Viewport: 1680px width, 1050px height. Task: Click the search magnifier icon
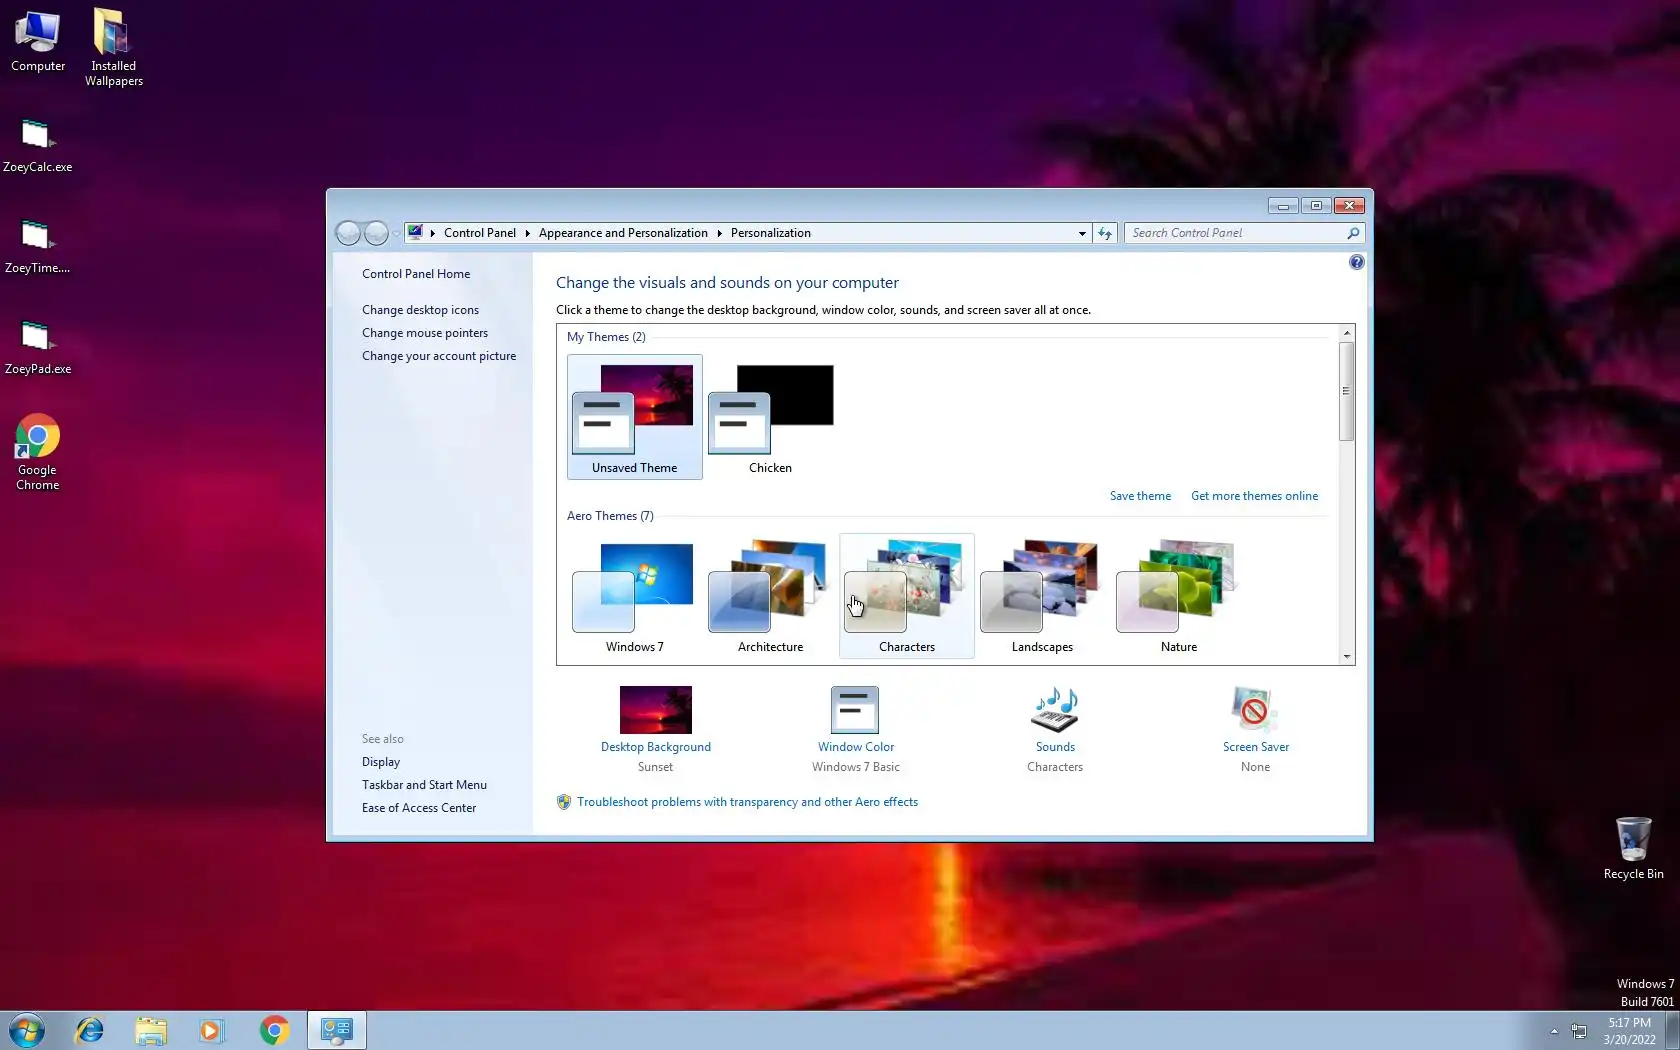coord(1353,233)
